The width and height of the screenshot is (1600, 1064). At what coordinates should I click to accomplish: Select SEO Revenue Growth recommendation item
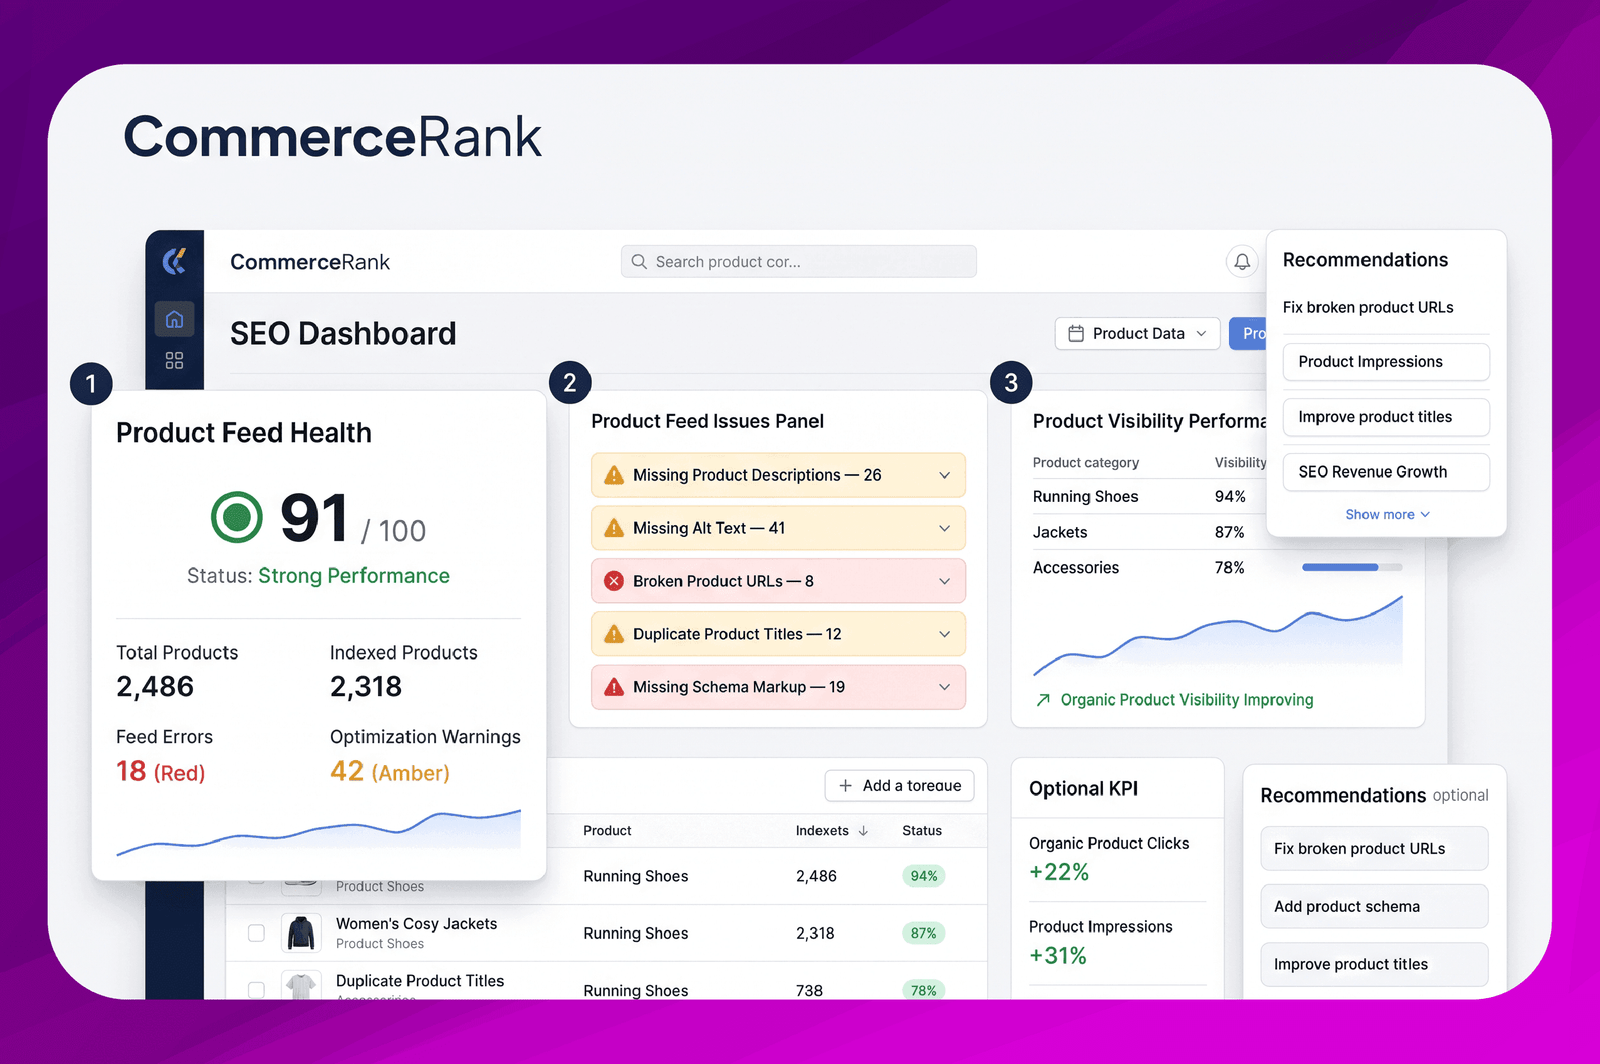(1386, 472)
